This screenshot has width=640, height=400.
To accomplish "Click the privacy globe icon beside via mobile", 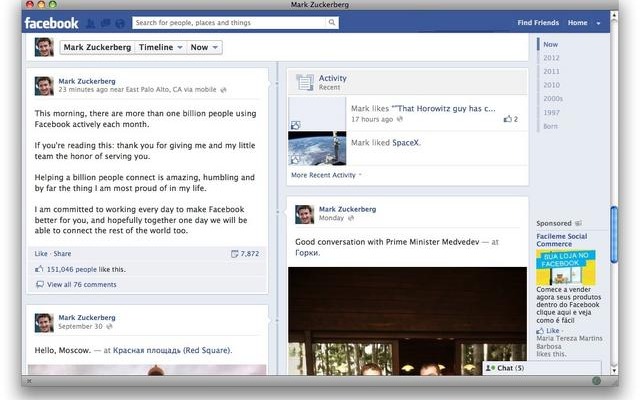I will point(223,90).
